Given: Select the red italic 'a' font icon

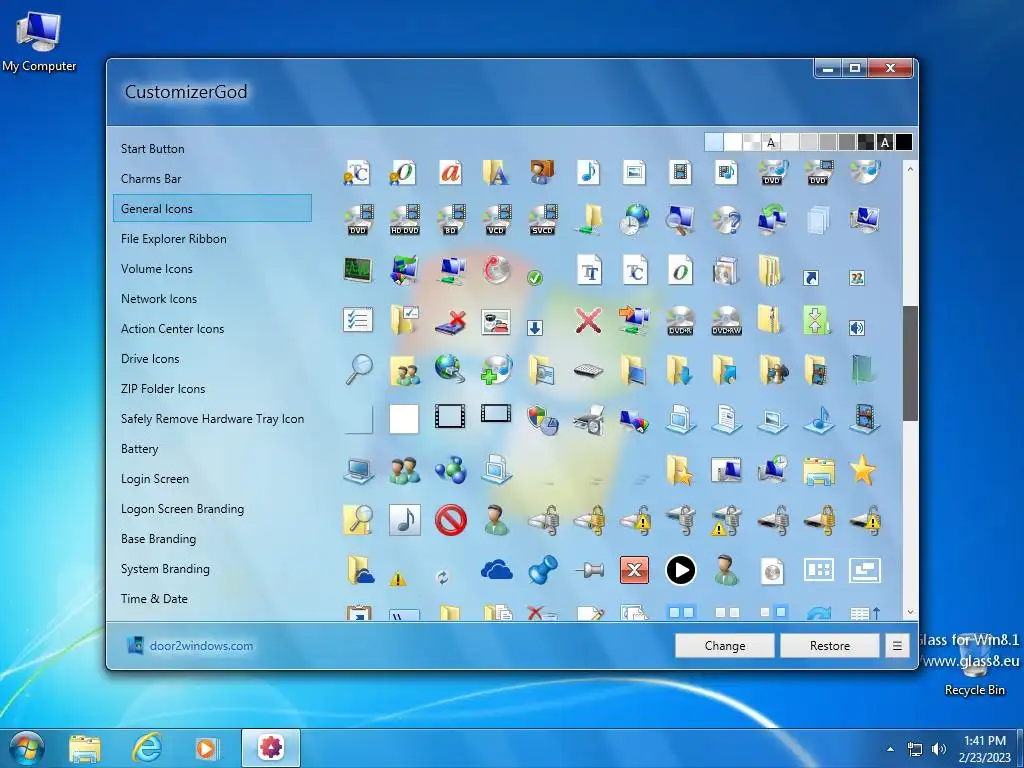Looking at the screenshot, I should [451, 172].
